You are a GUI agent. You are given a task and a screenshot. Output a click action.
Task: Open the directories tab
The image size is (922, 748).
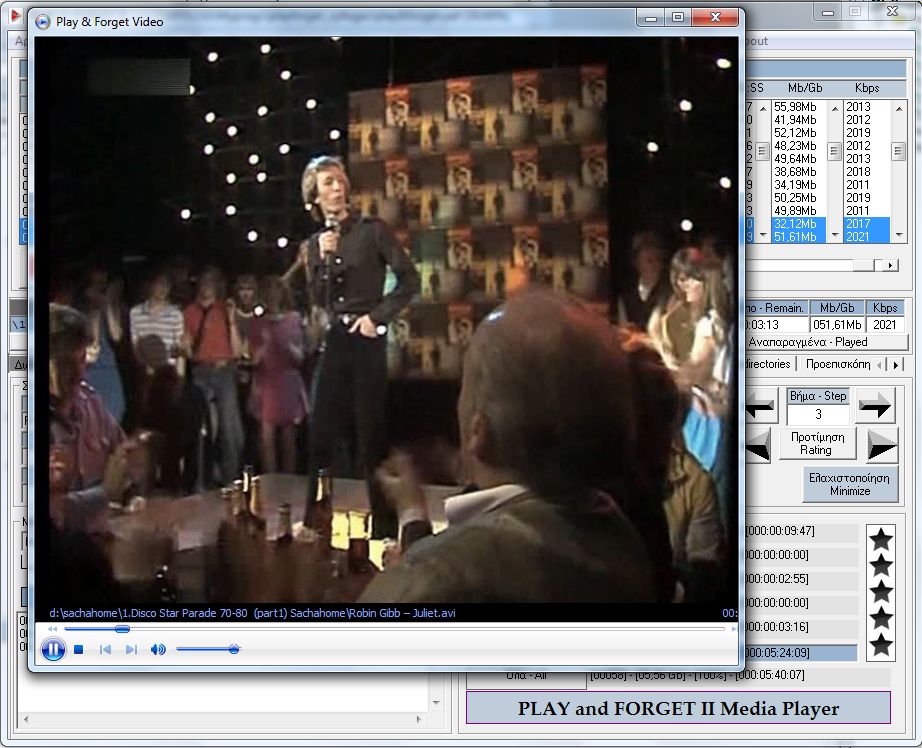(x=767, y=364)
